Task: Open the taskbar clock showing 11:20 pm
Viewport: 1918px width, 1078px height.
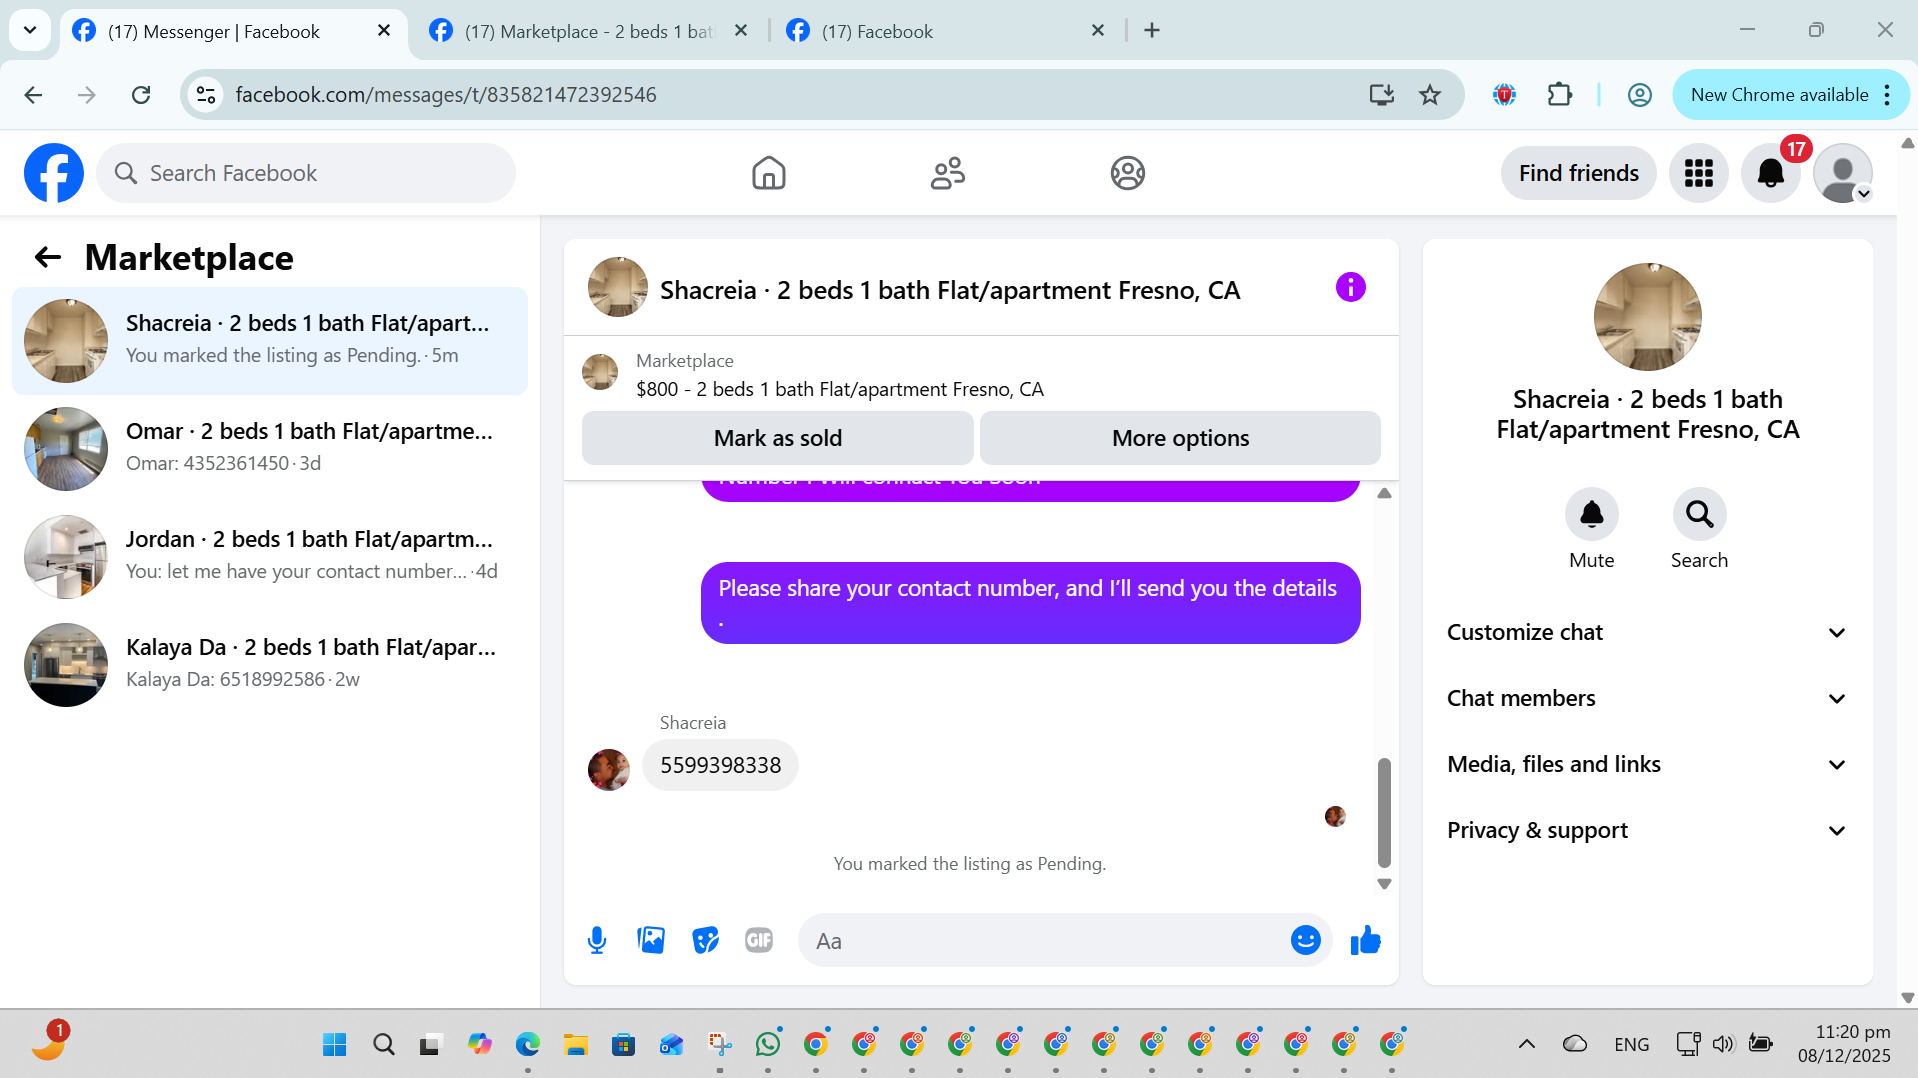Action: pos(1843,1044)
